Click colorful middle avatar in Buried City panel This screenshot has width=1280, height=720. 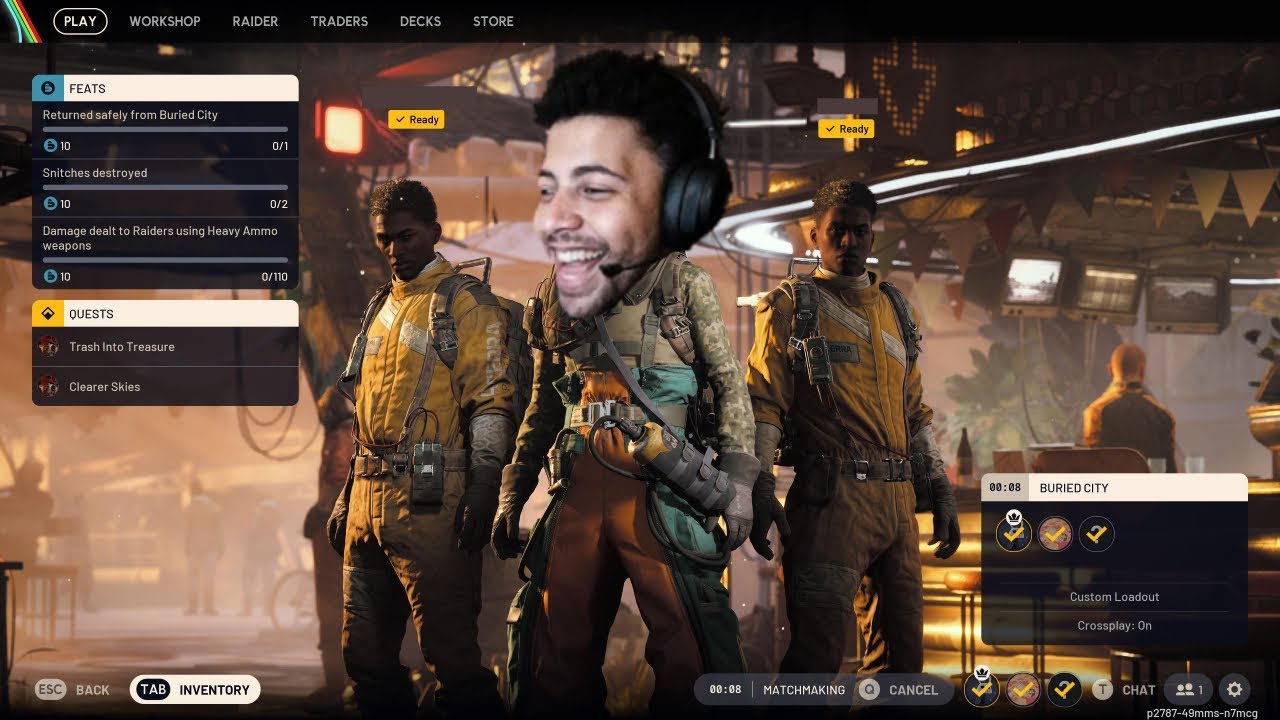(x=1055, y=534)
